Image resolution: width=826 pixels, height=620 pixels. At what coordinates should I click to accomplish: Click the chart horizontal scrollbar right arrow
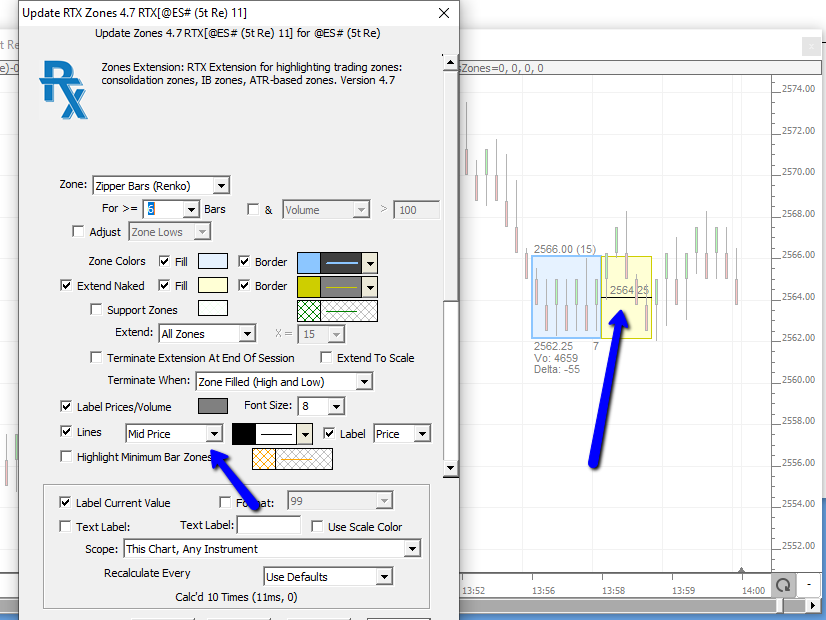tap(814, 606)
